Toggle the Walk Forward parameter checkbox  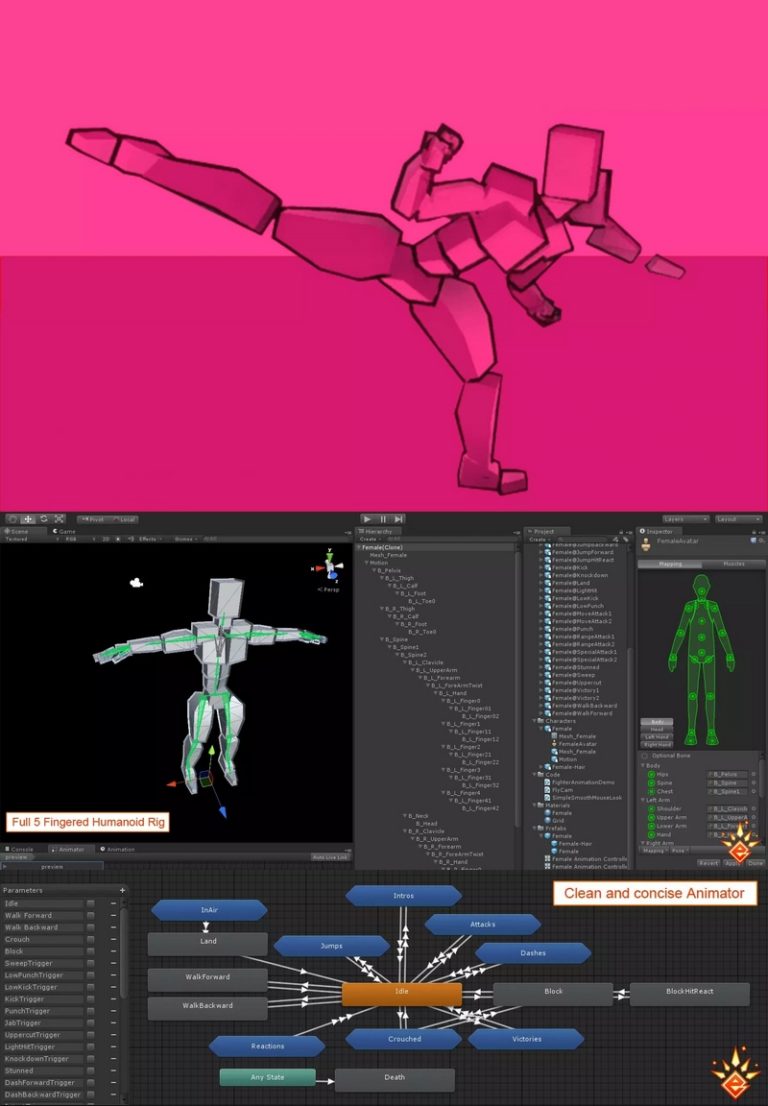pyautogui.click(x=90, y=916)
